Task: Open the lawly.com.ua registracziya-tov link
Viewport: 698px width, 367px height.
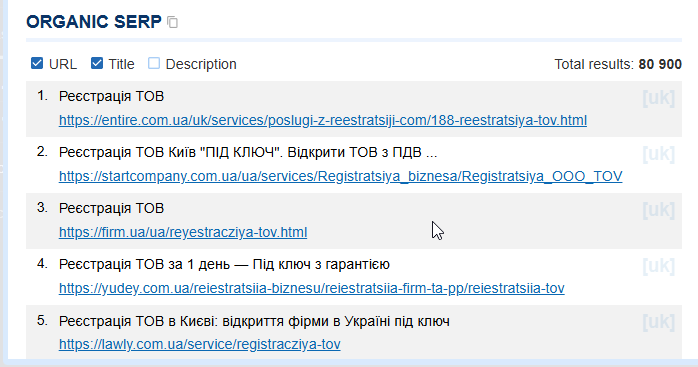Action: 199,344
